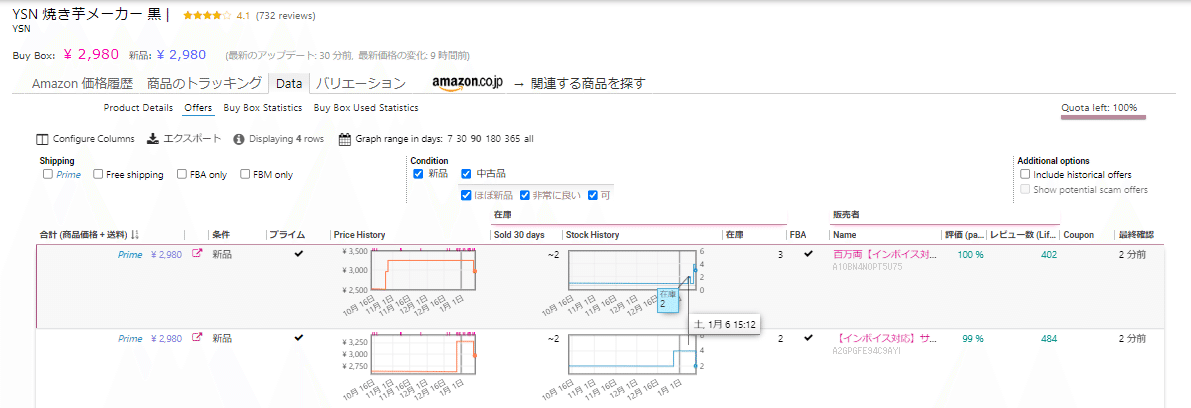1191x408 pixels.
Task: Sort by FBA column header
Action: (x=798, y=235)
